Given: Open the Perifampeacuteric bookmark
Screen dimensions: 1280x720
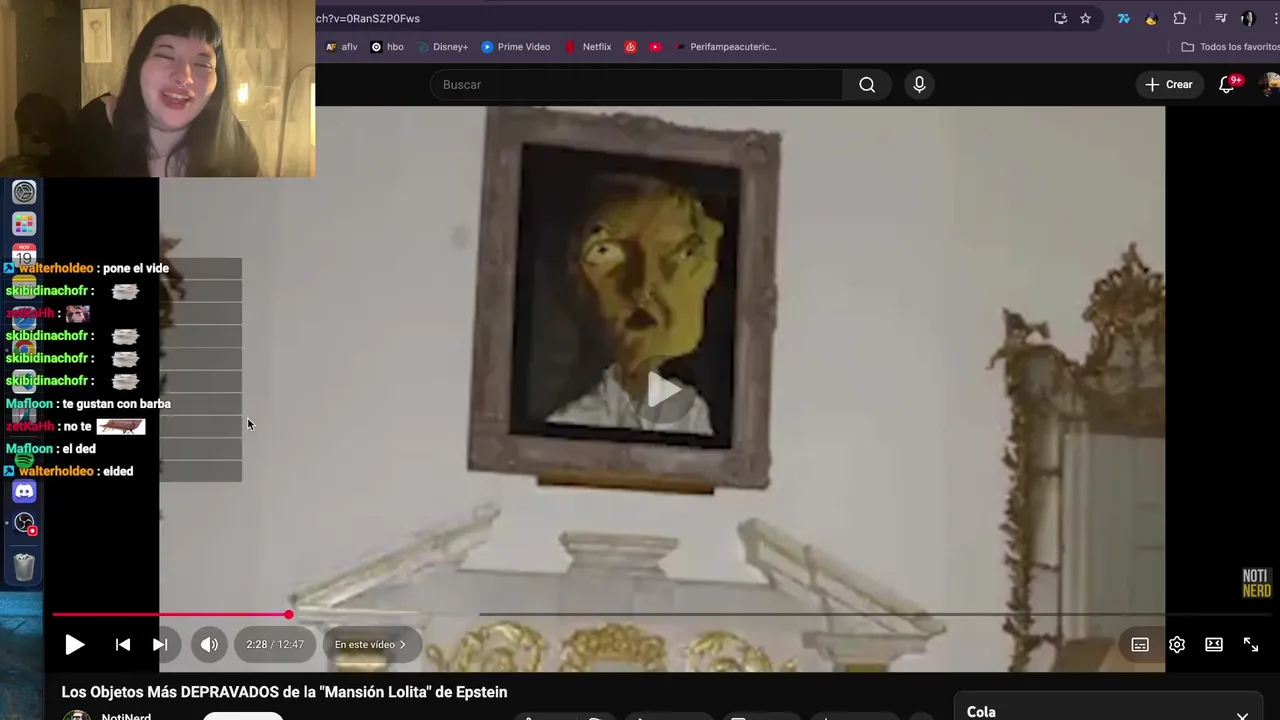Looking at the screenshot, I should point(725,47).
